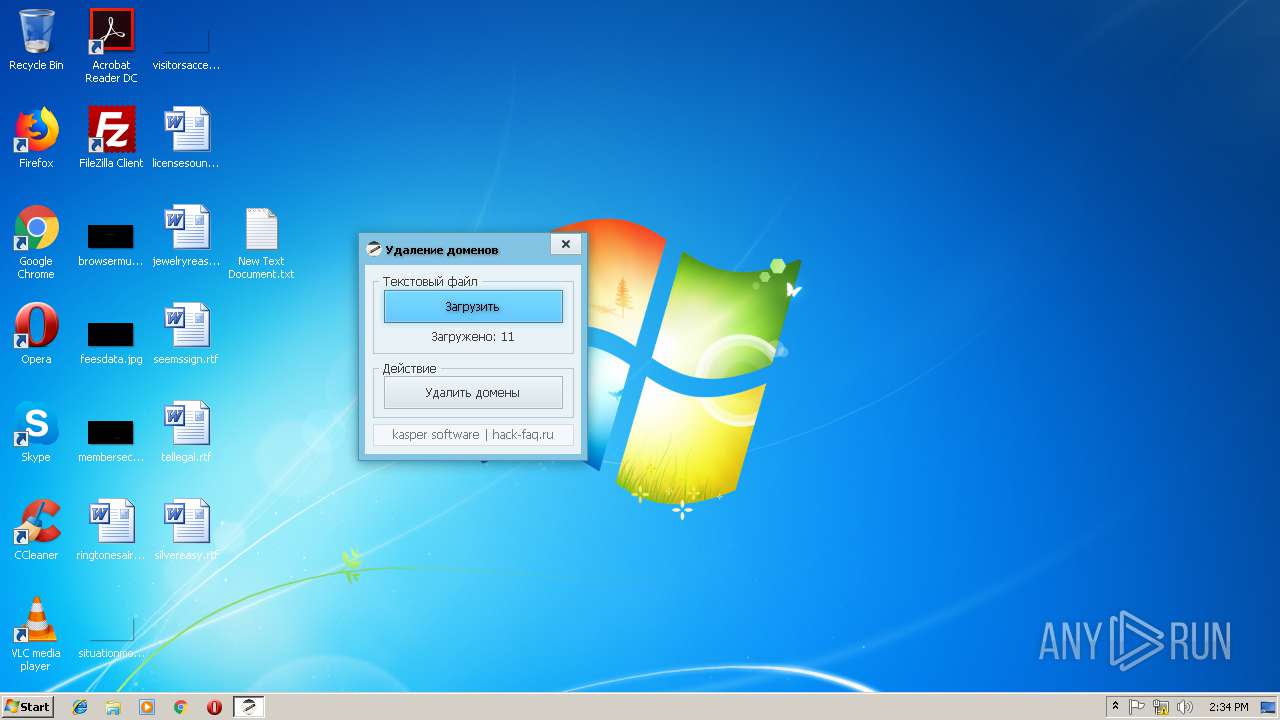Select the Opera desktop shortcut
Screen dimensions: 1280x720
click(x=36, y=334)
